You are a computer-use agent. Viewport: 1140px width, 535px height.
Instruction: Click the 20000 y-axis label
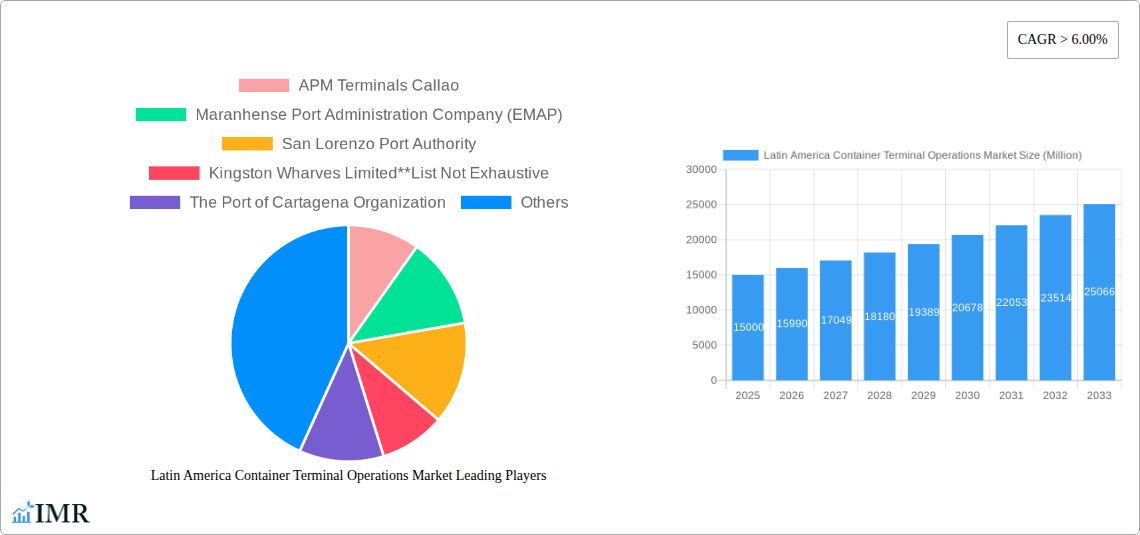coord(701,240)
